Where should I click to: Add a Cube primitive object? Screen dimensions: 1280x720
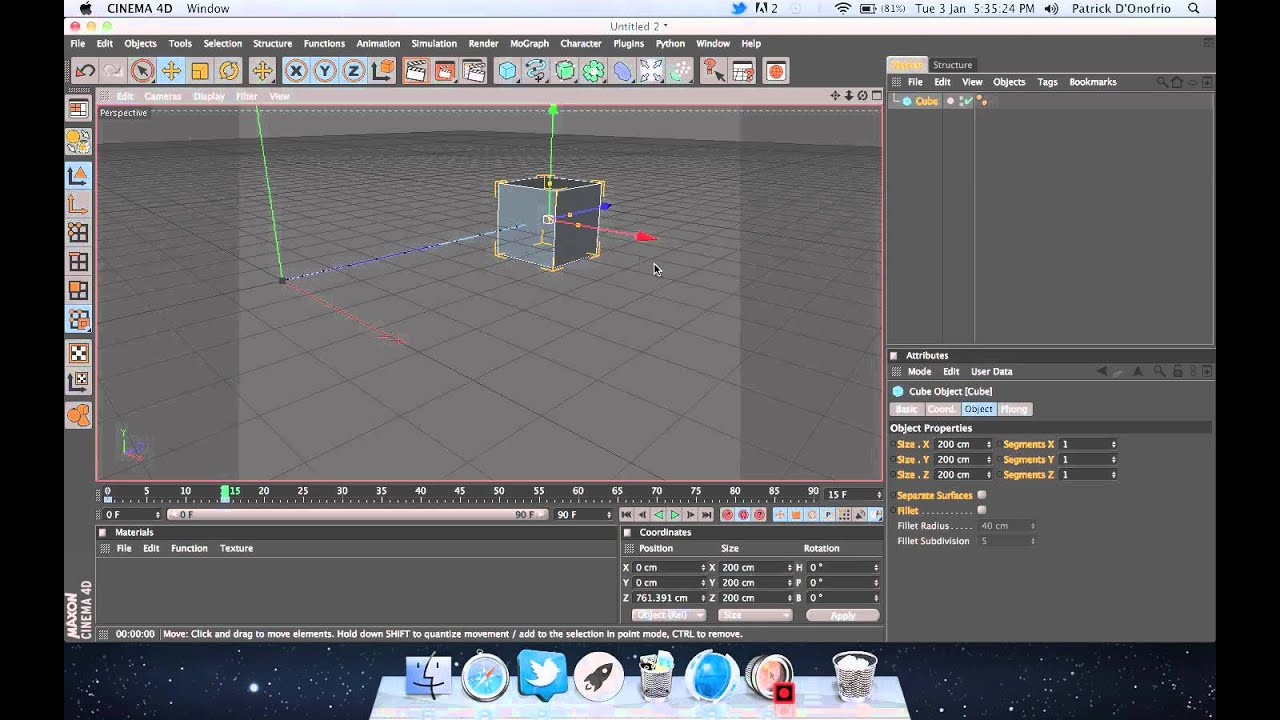[x=508, y=71]
